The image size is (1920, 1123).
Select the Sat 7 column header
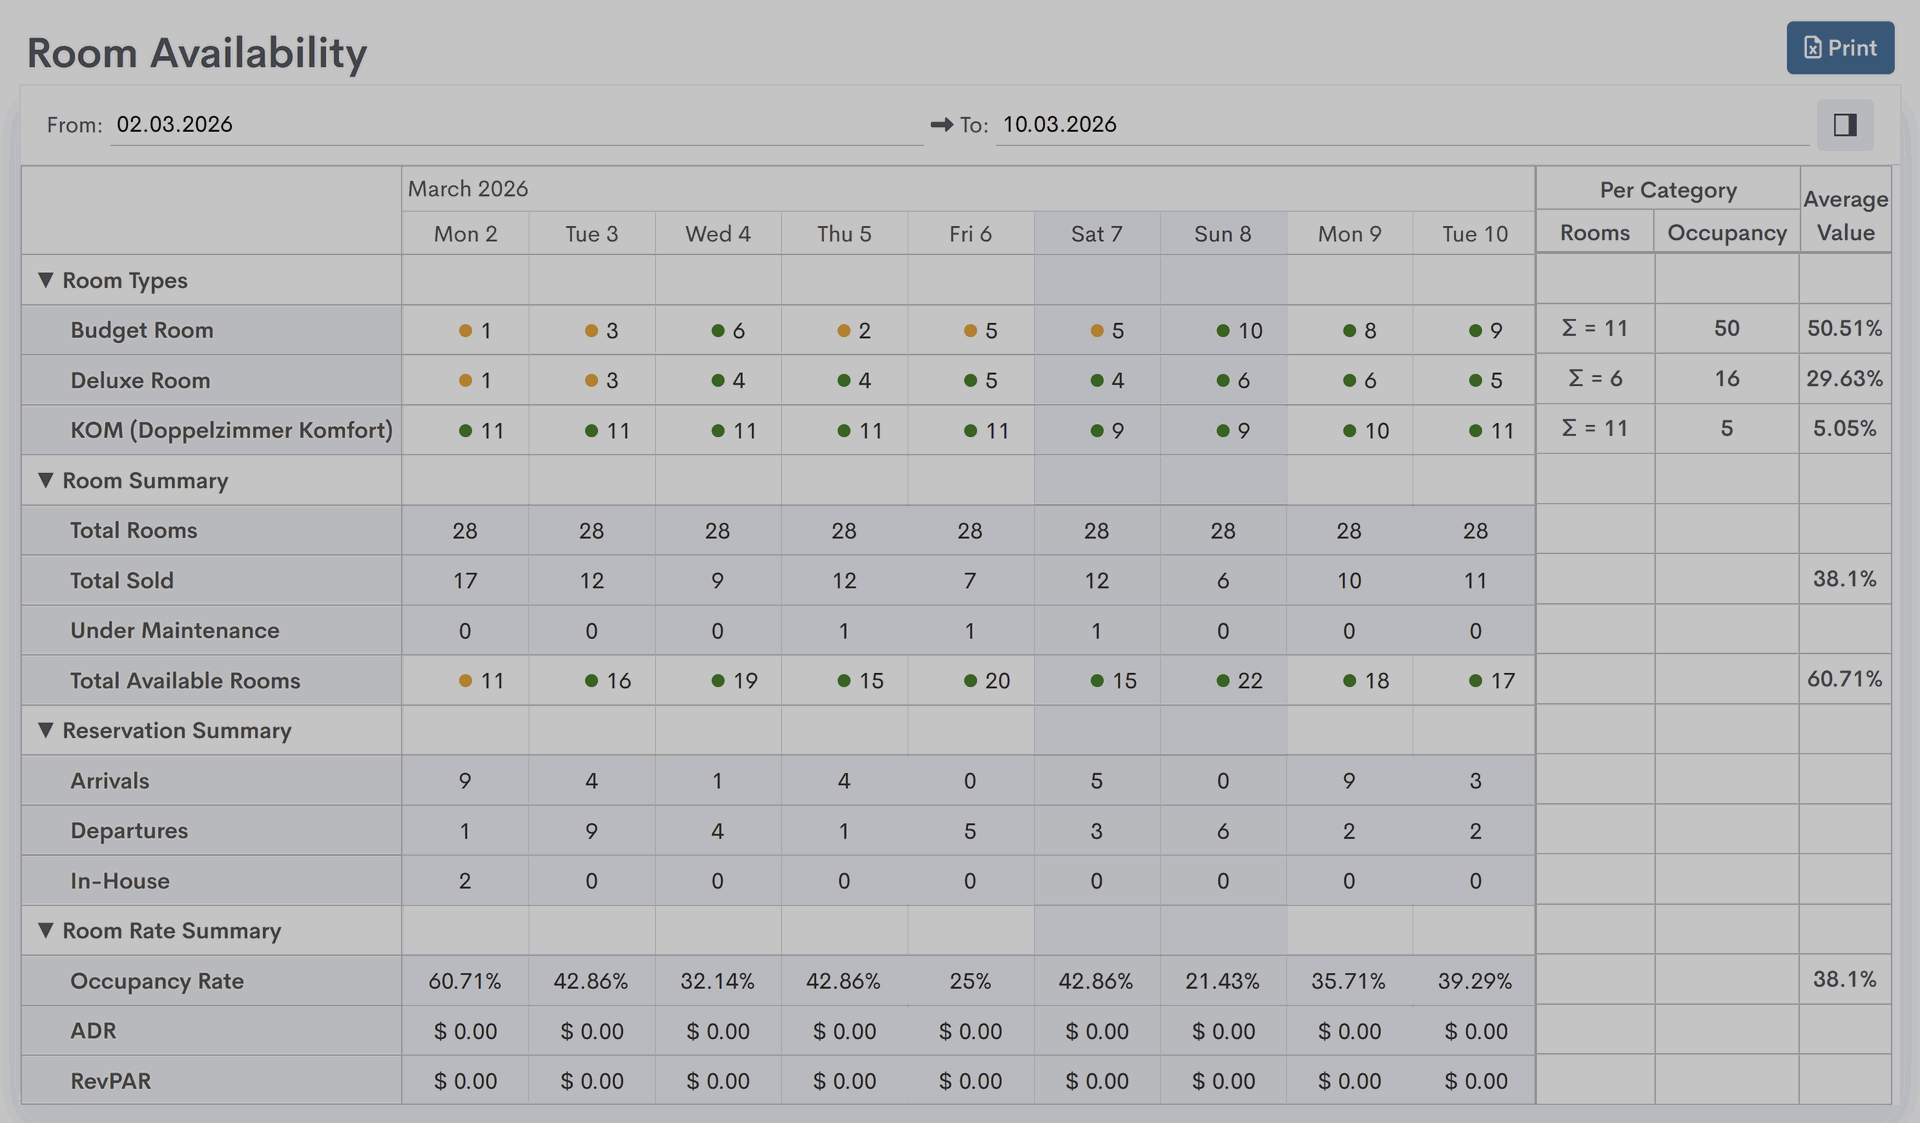tap(1096, 234)
